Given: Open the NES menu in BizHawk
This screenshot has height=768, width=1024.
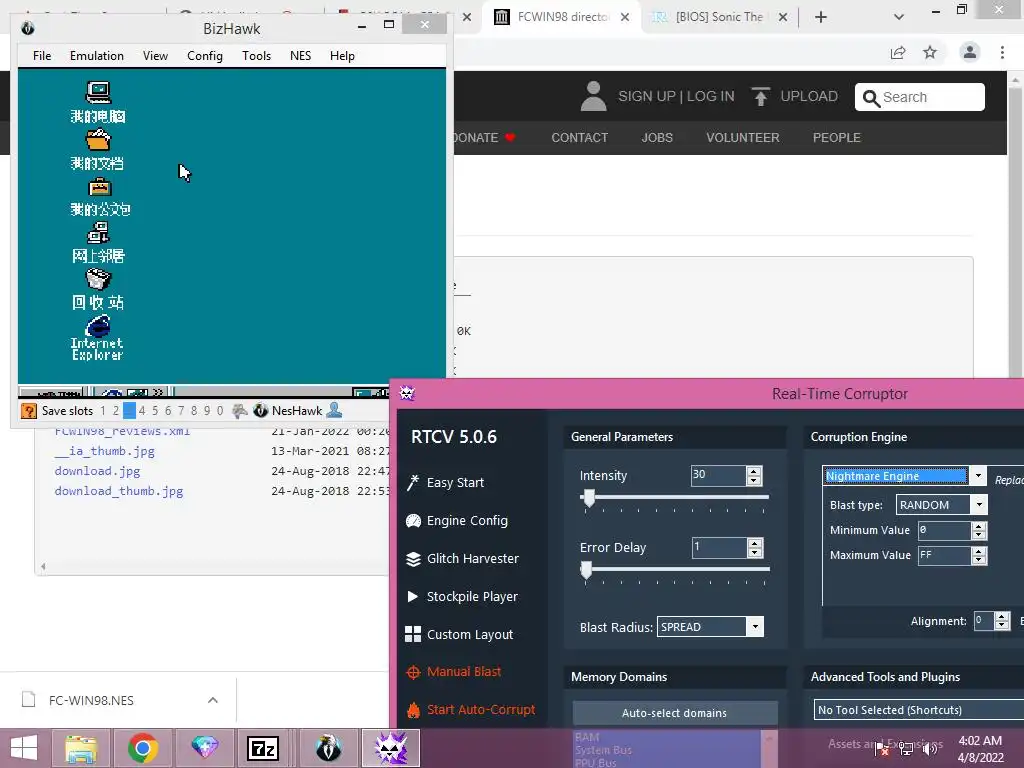Looking at the screenshot, I should click(x=300, y=56).
